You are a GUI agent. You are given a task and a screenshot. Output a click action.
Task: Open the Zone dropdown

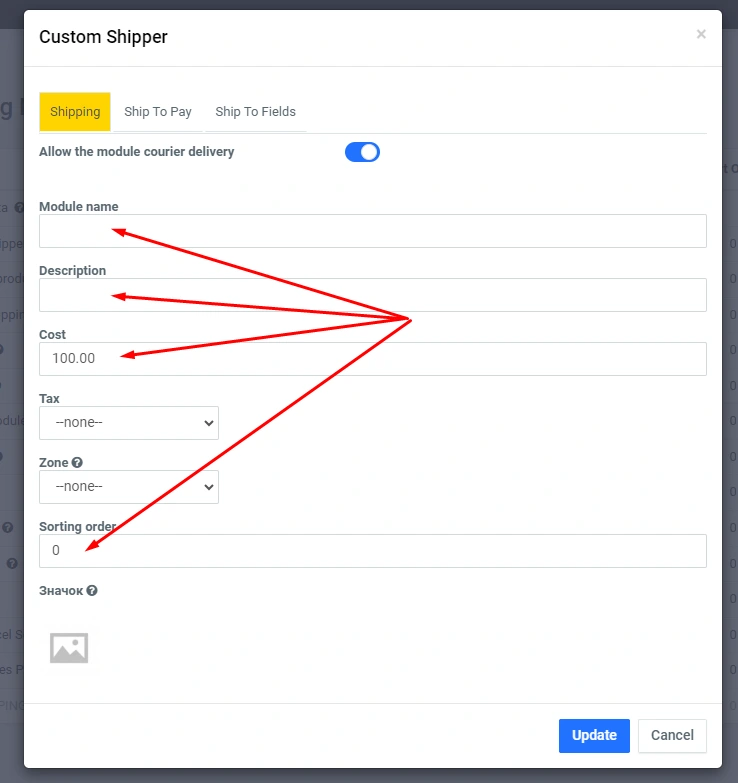coord(129,487)
